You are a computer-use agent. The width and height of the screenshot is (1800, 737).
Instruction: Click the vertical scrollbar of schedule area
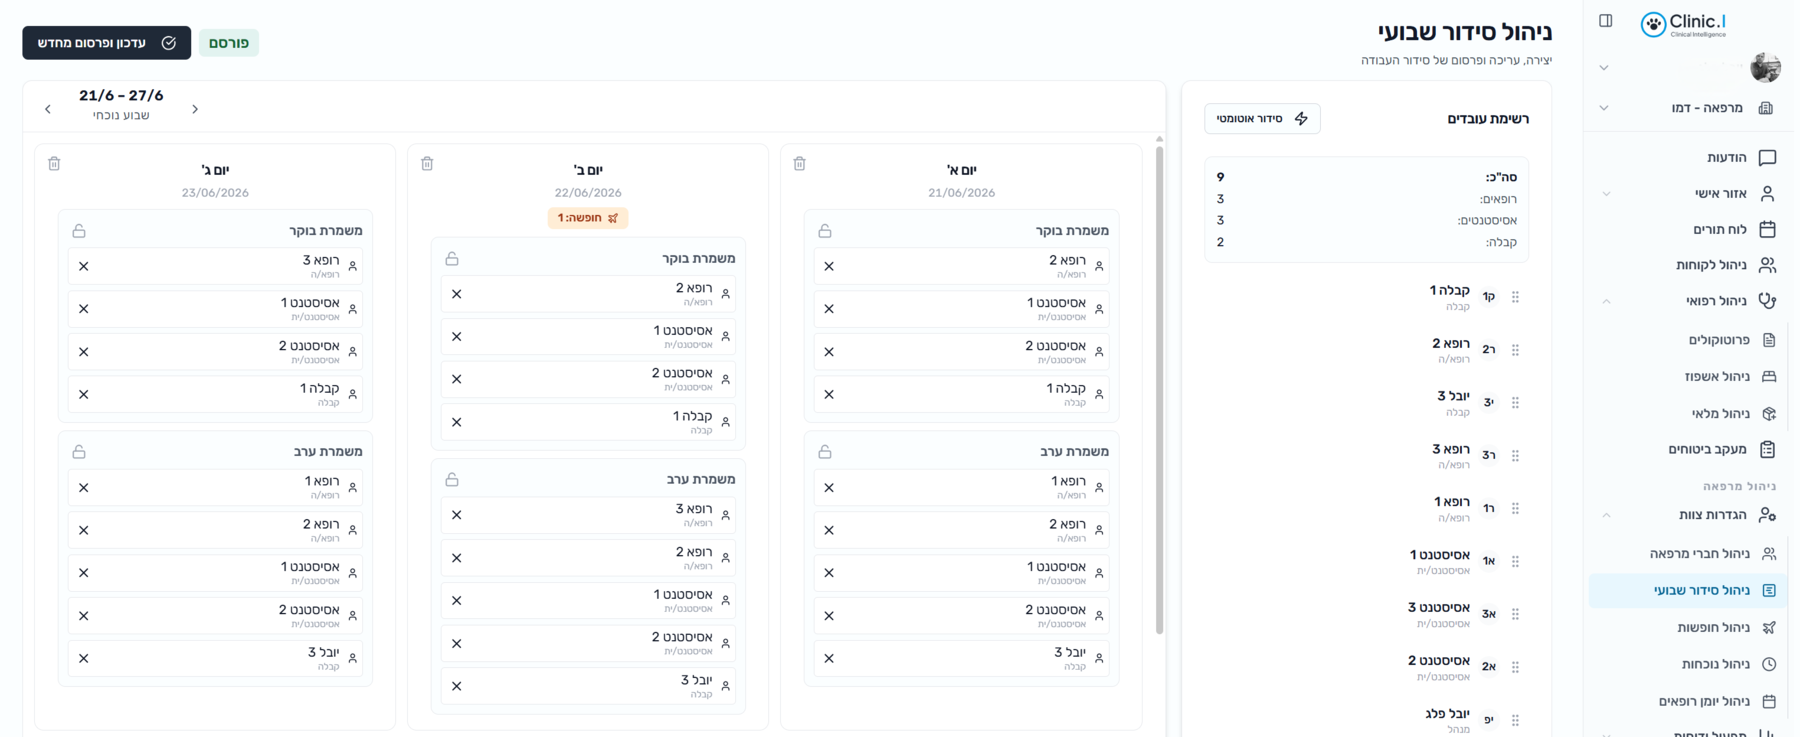pyautogui.click(x=1159, y=390)
